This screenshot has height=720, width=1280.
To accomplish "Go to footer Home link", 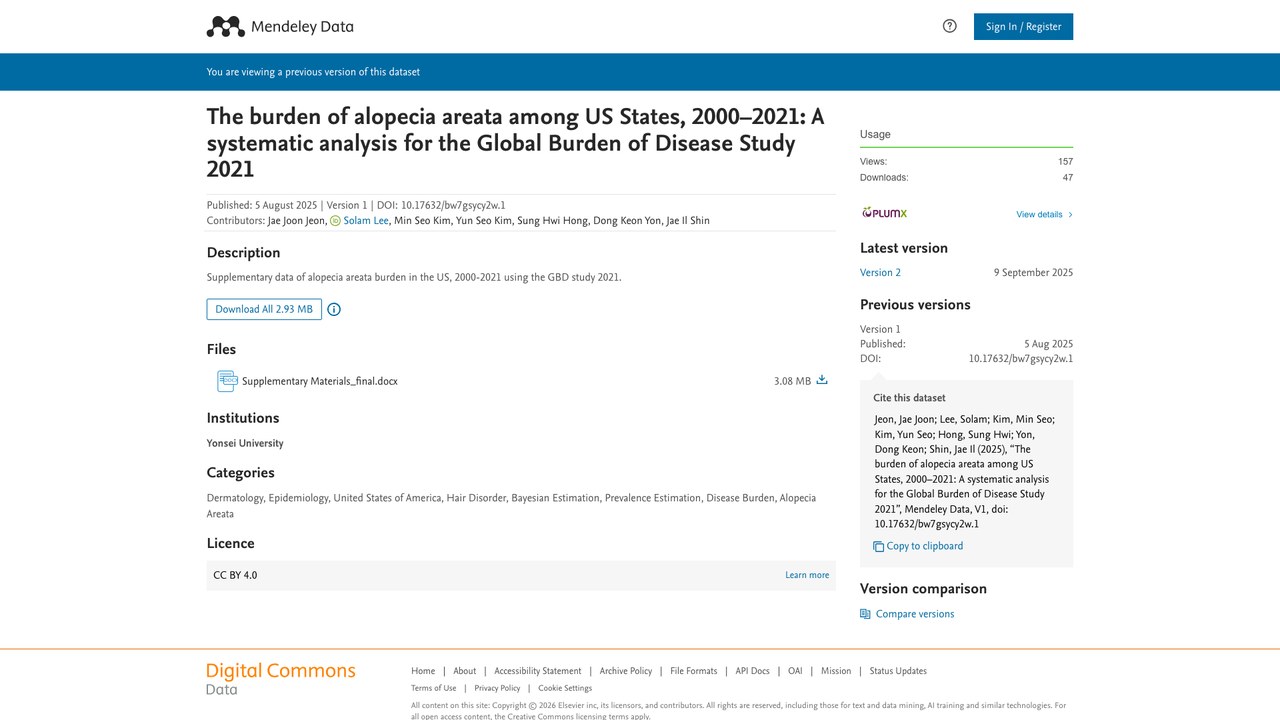I will [423, 671].
